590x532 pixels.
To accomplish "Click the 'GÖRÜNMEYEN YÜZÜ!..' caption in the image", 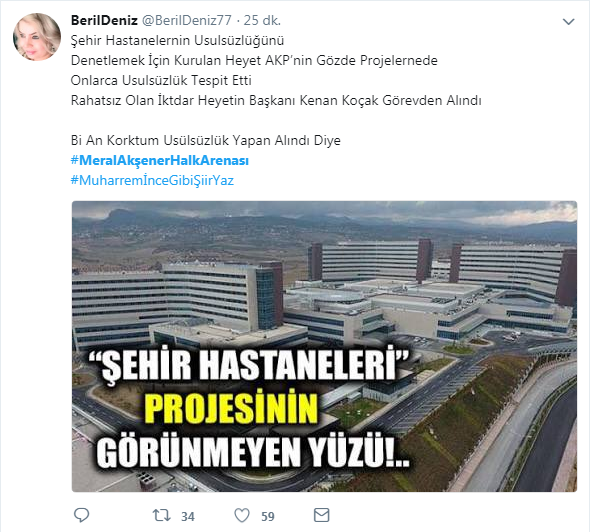I will pos(253,452).
